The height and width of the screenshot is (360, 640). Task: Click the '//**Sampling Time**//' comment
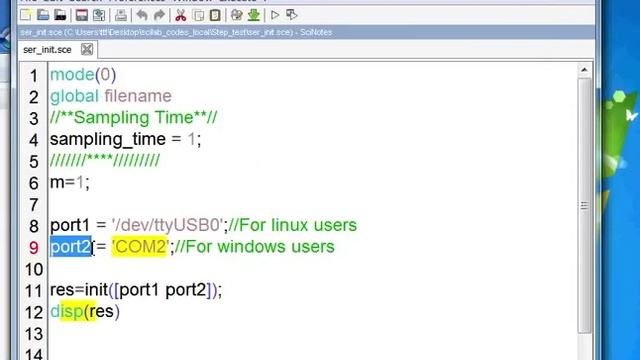point(133,118)
